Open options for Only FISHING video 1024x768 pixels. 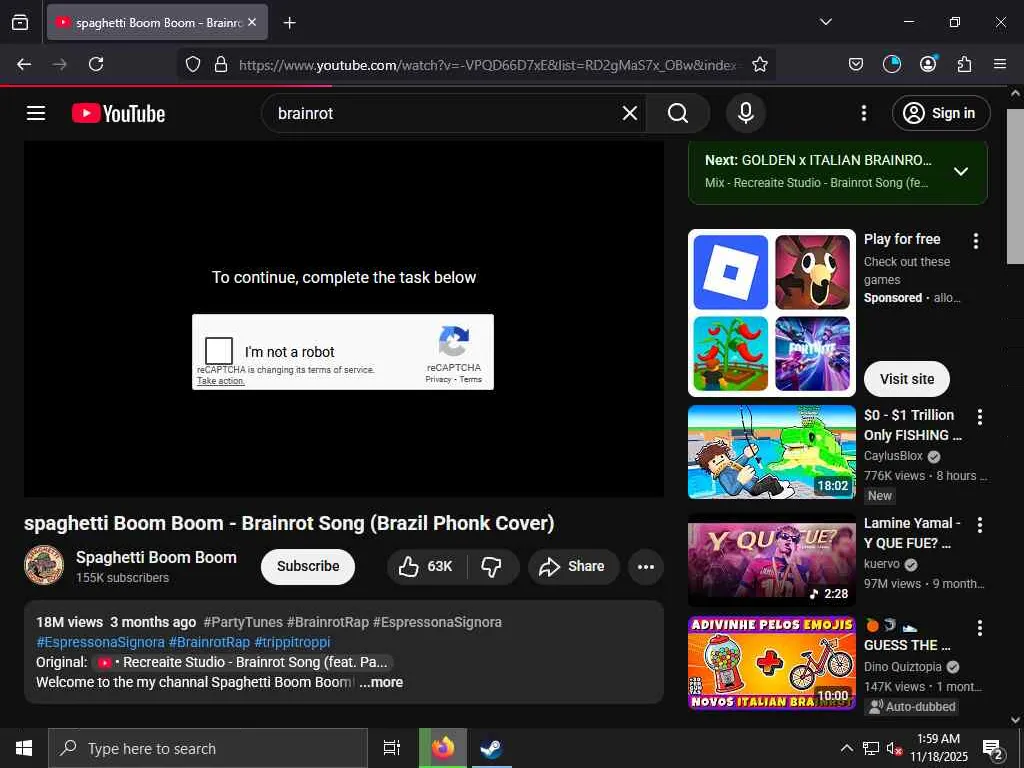[980, 417]
